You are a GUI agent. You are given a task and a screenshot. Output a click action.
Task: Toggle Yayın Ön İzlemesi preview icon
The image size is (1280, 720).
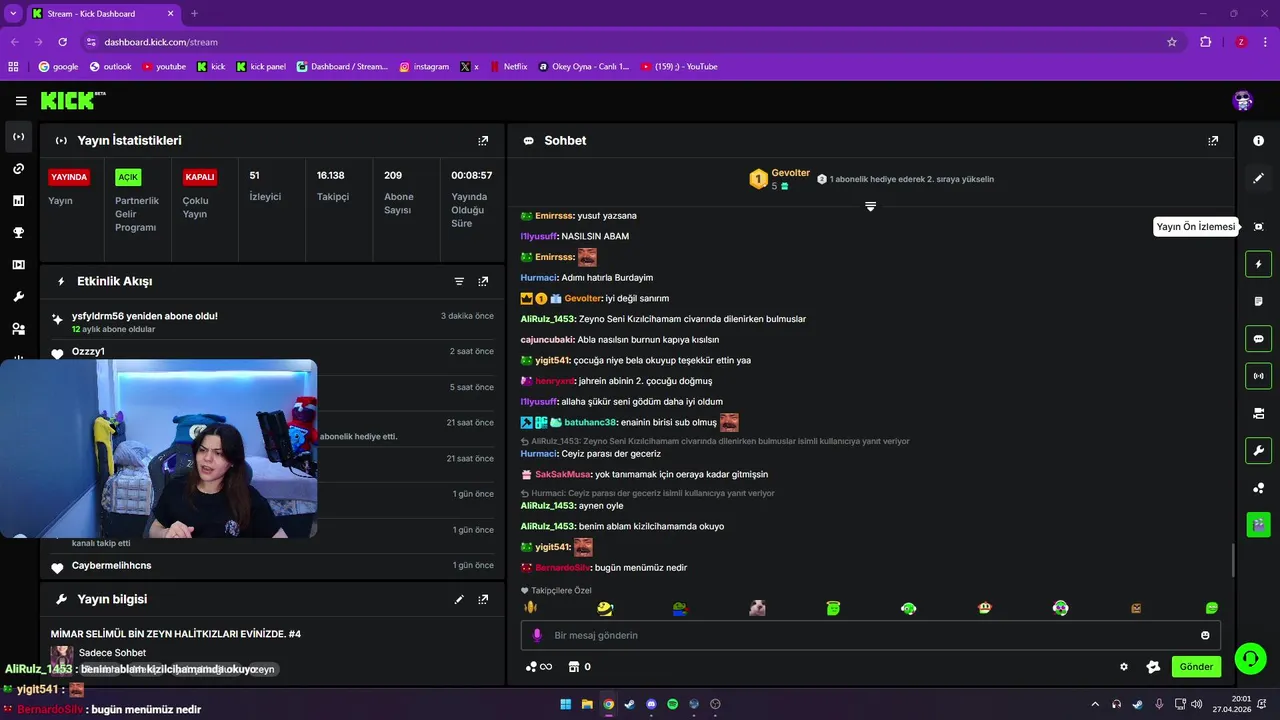point(1259,227)
